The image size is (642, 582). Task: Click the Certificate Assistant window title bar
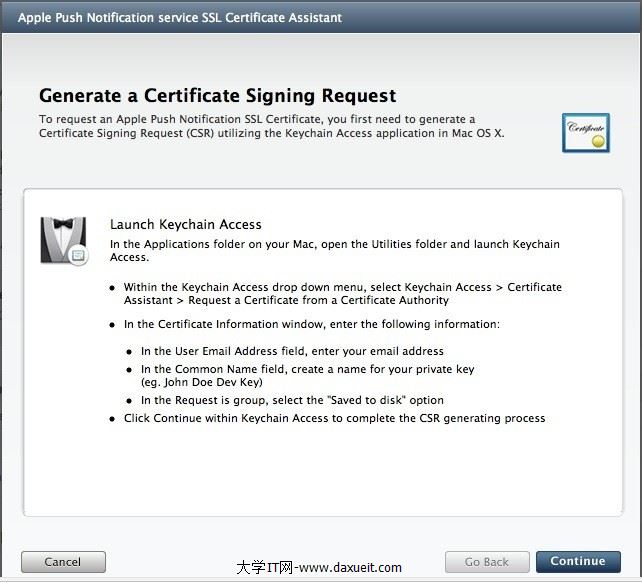(x=180, y=17)
